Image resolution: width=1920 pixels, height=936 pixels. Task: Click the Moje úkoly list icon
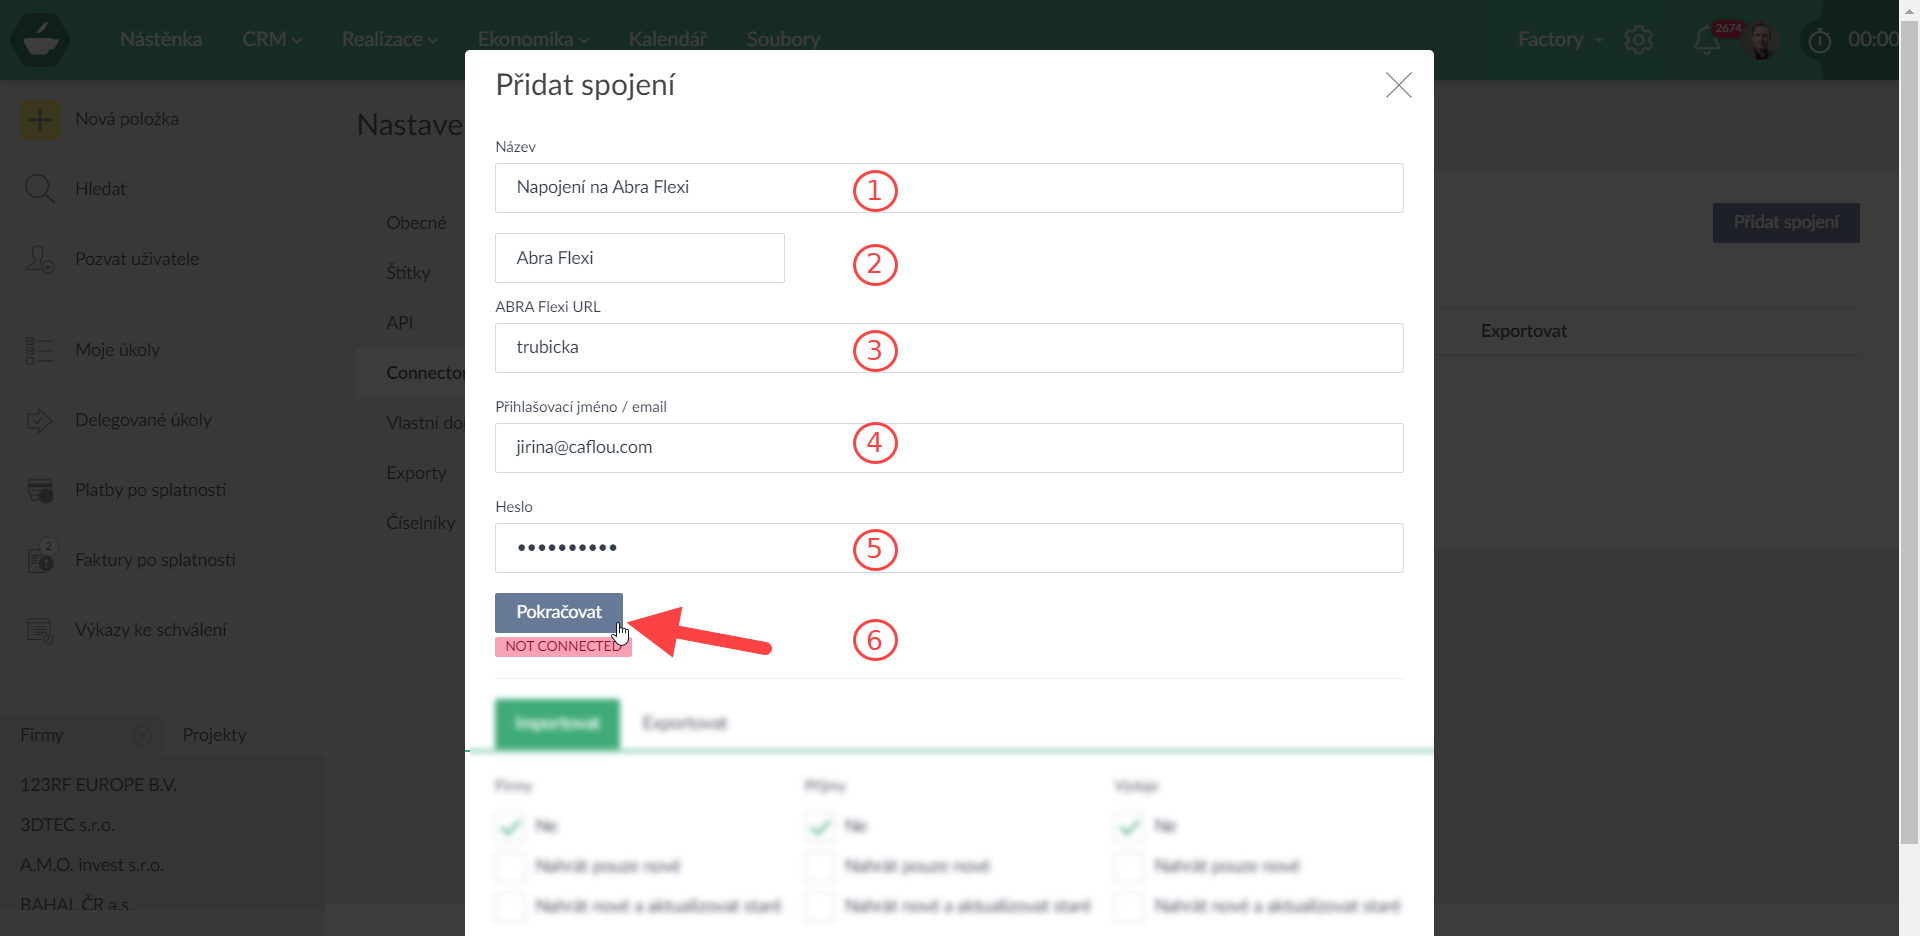tap(40, 350)
